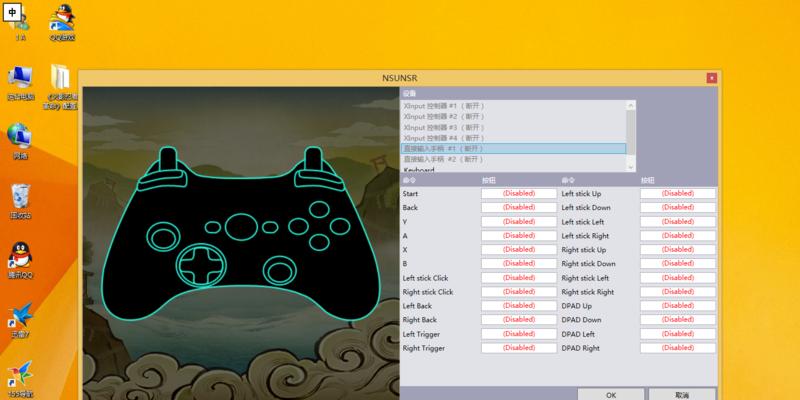This screenshot has height=400, width=800.
Task: Select Keyboard in the device list
Action: point(513,169)
